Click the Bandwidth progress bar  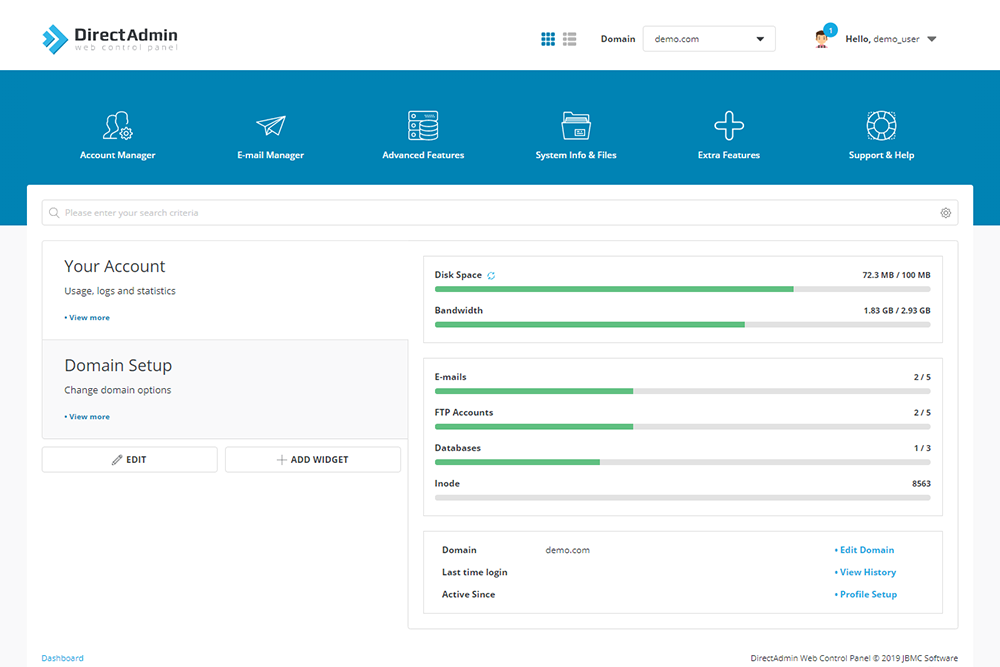pos(682,325)
